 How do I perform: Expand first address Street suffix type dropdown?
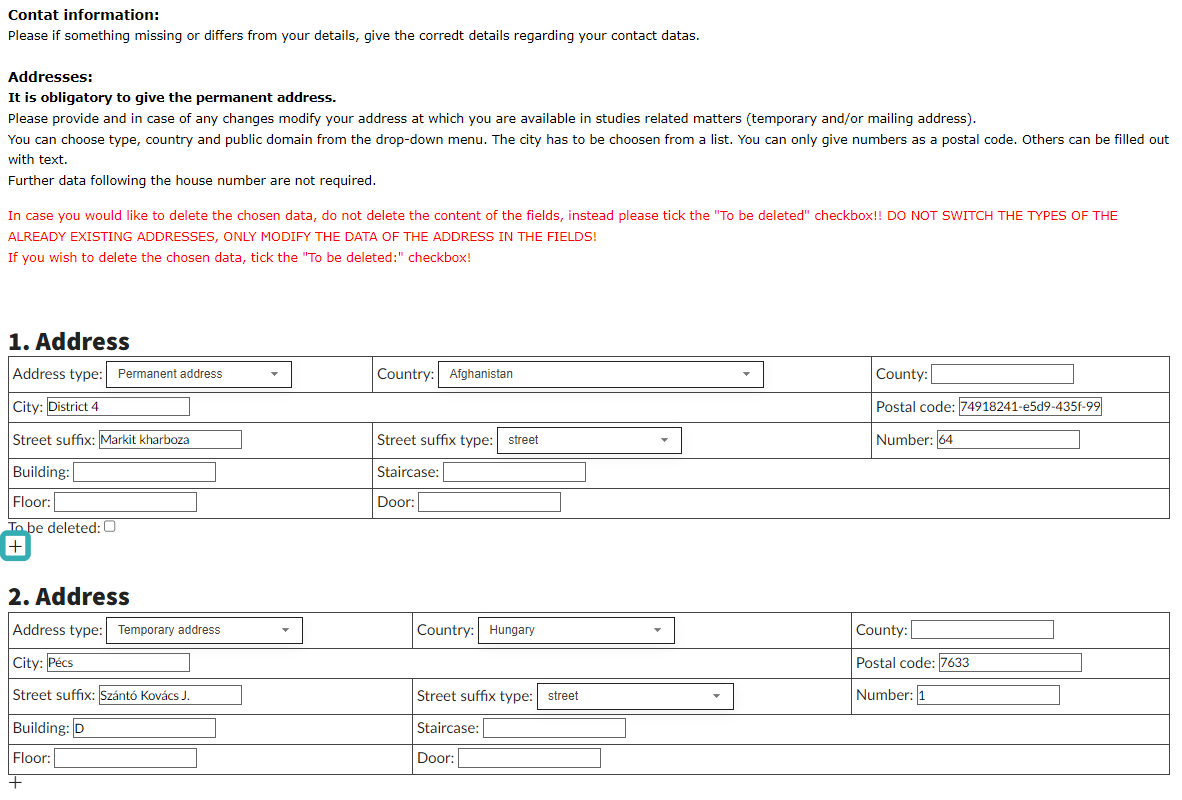[x=588, y=440]
